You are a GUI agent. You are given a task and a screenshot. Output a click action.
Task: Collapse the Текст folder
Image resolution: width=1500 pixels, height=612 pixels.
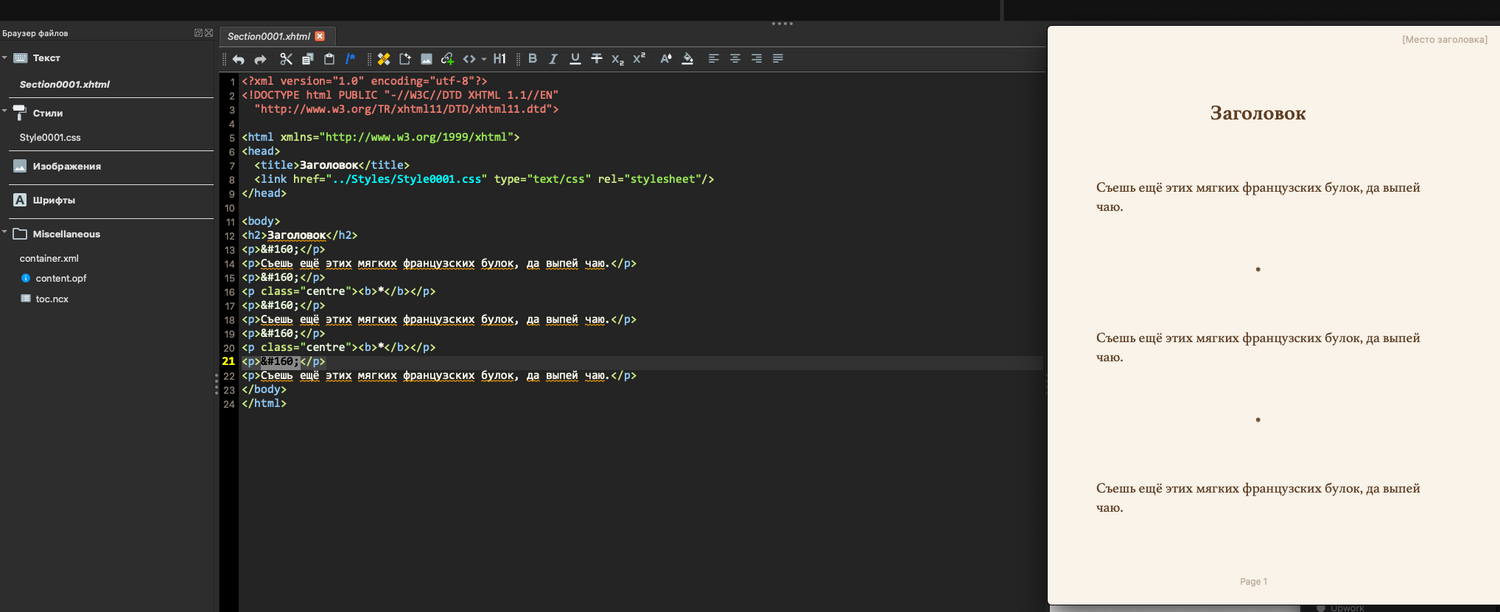(5, 58)
